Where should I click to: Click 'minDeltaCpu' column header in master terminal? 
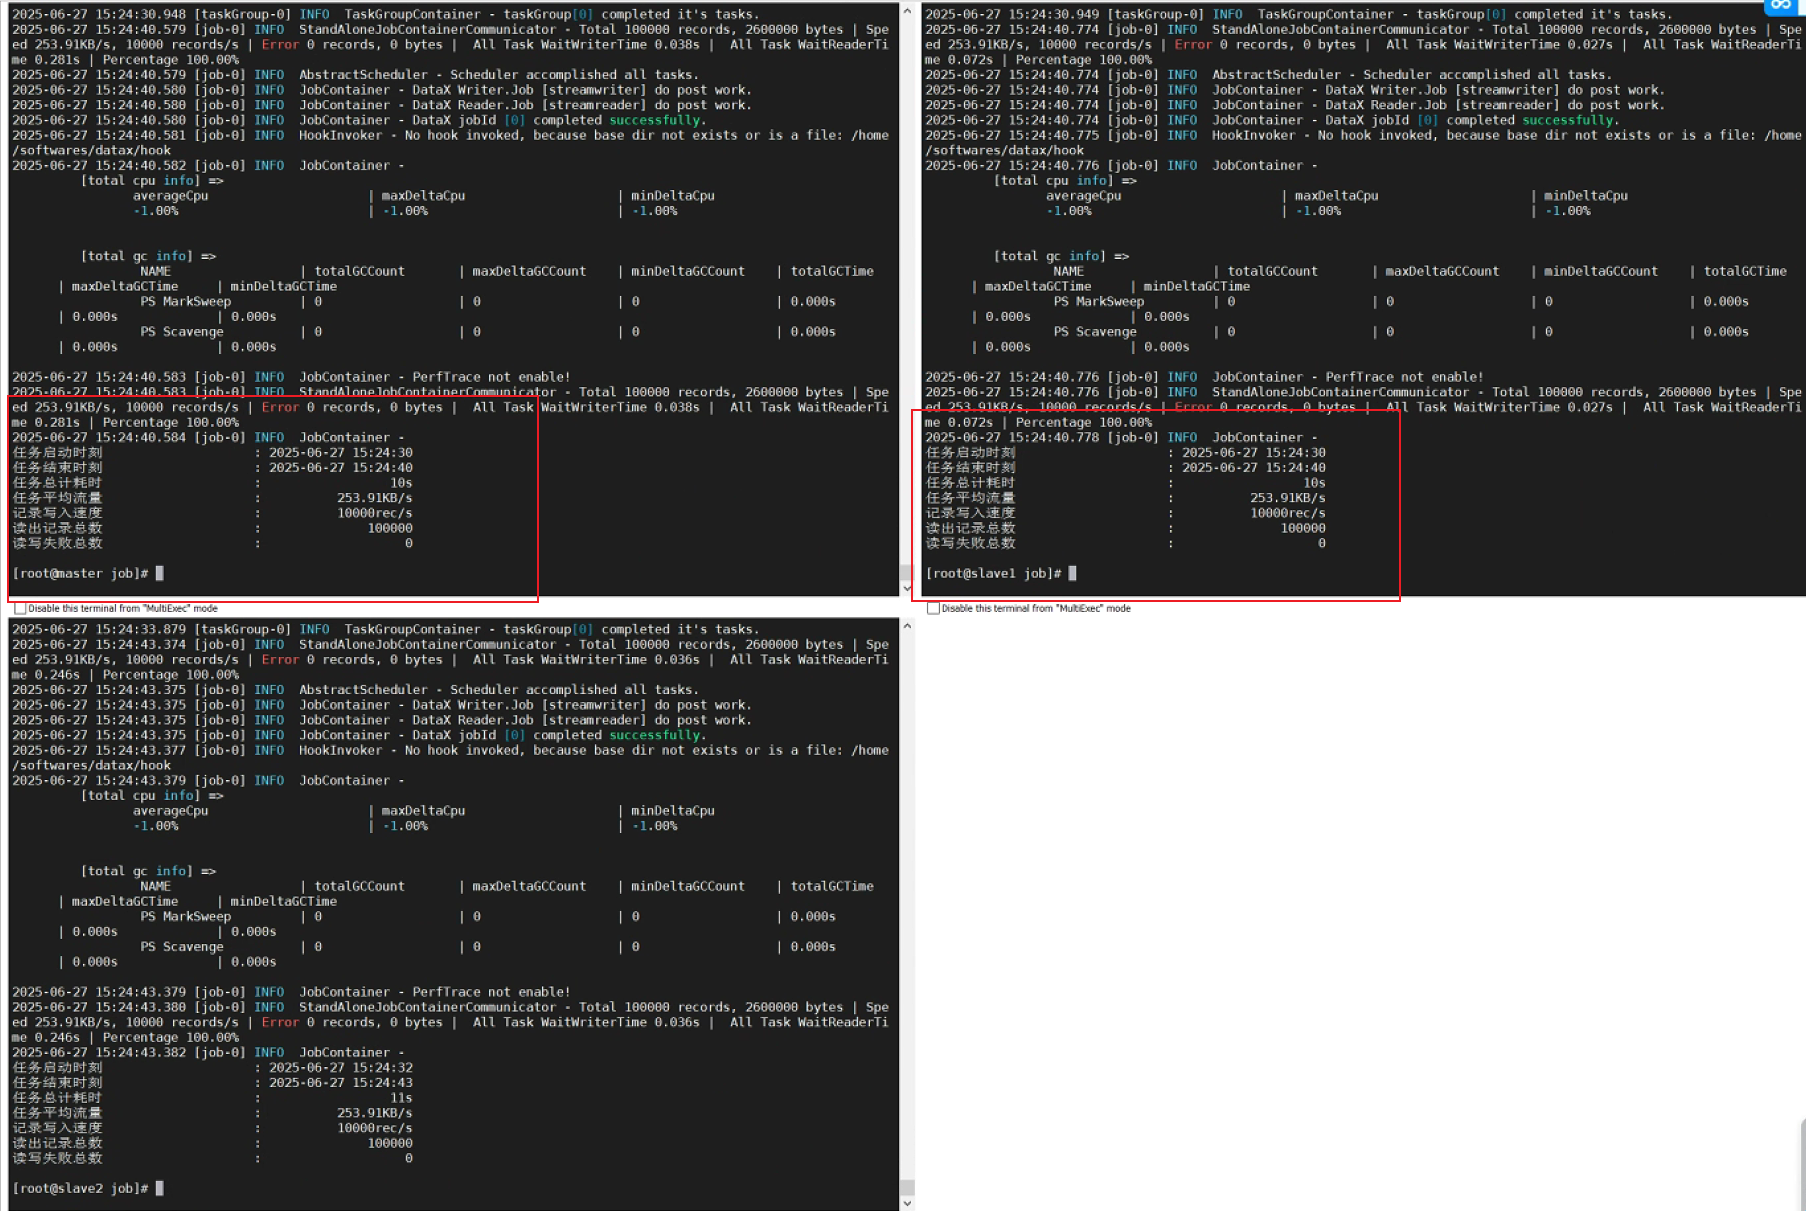point(672,196)
